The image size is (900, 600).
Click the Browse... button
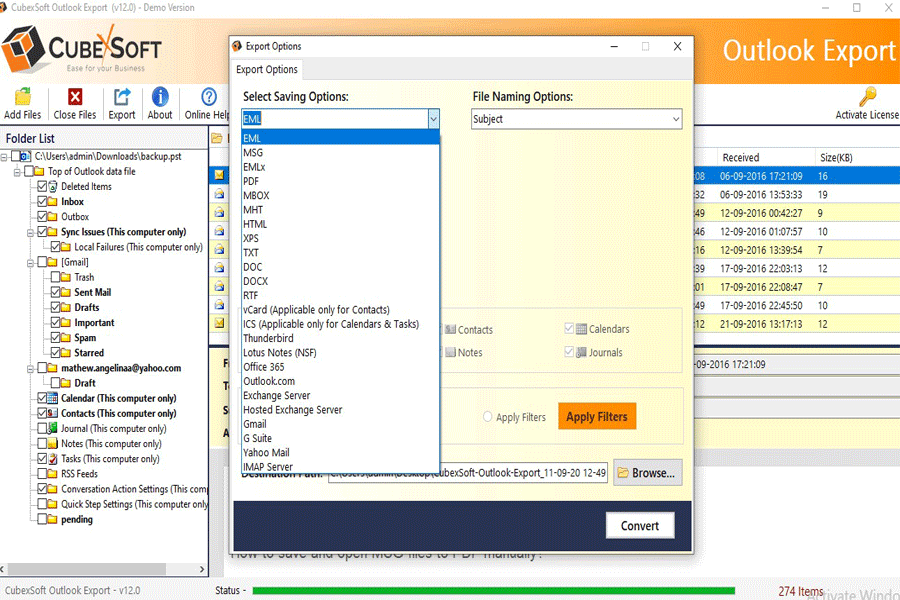[647, 473]
